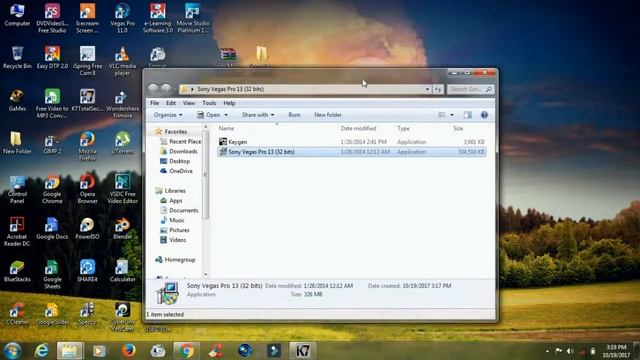Open Tools menu in Explorer
The width and height of the screenshot is (640, 360).
(x=209, y=103)
